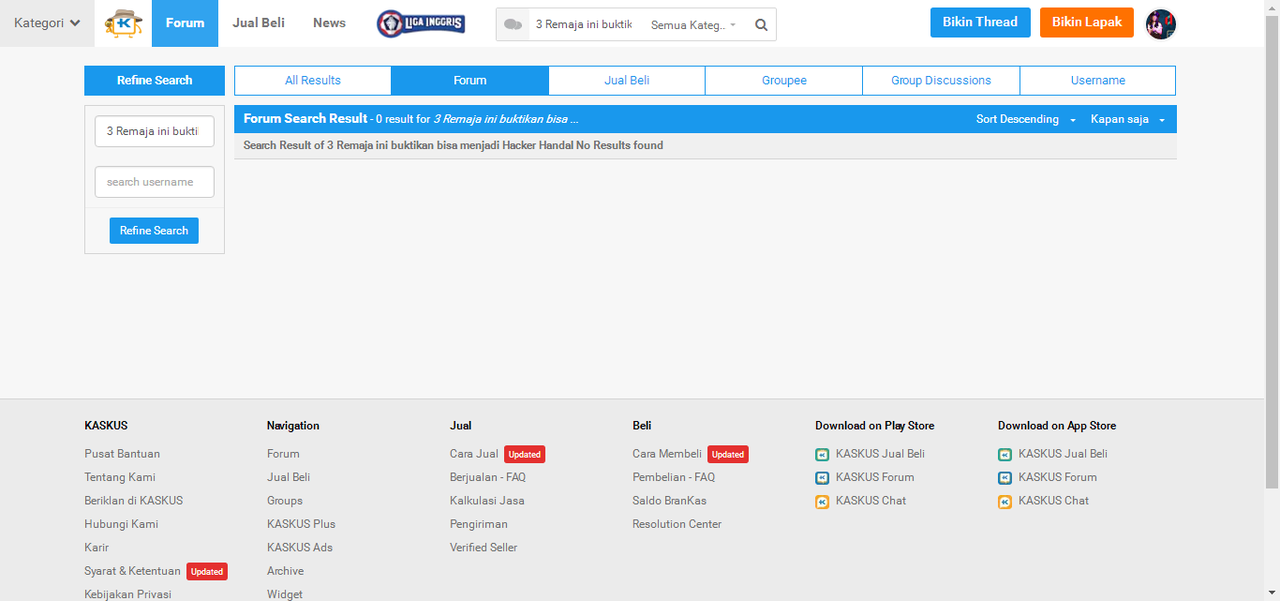Screen dimensions: 1280x601
Task: Open the footer Navigation Jual Beli link
Action: pos(288,478)
